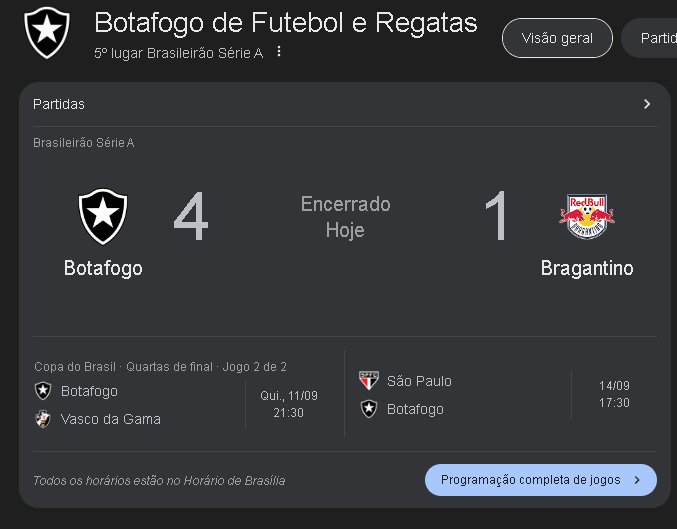Viewport: 677px width, 529px height.
Task: Click the Botafogo crest under São Paulo
Action: pyautogui.click(x=369, y=409)
